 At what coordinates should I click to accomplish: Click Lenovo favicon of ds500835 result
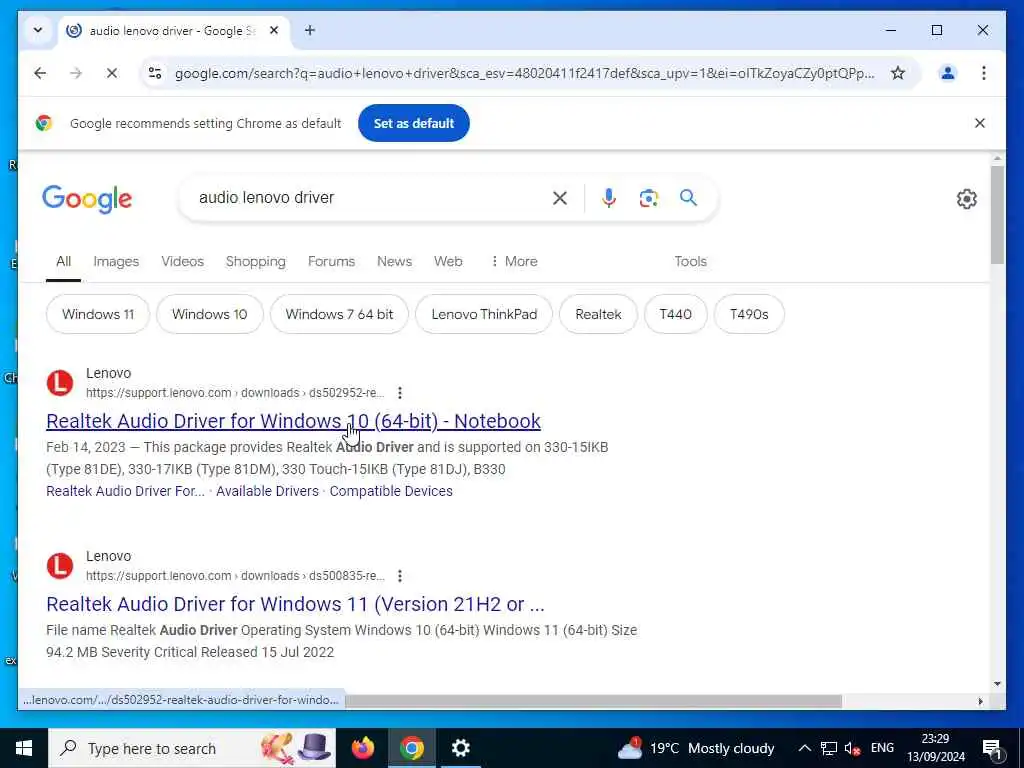click(x=59, y=566)
